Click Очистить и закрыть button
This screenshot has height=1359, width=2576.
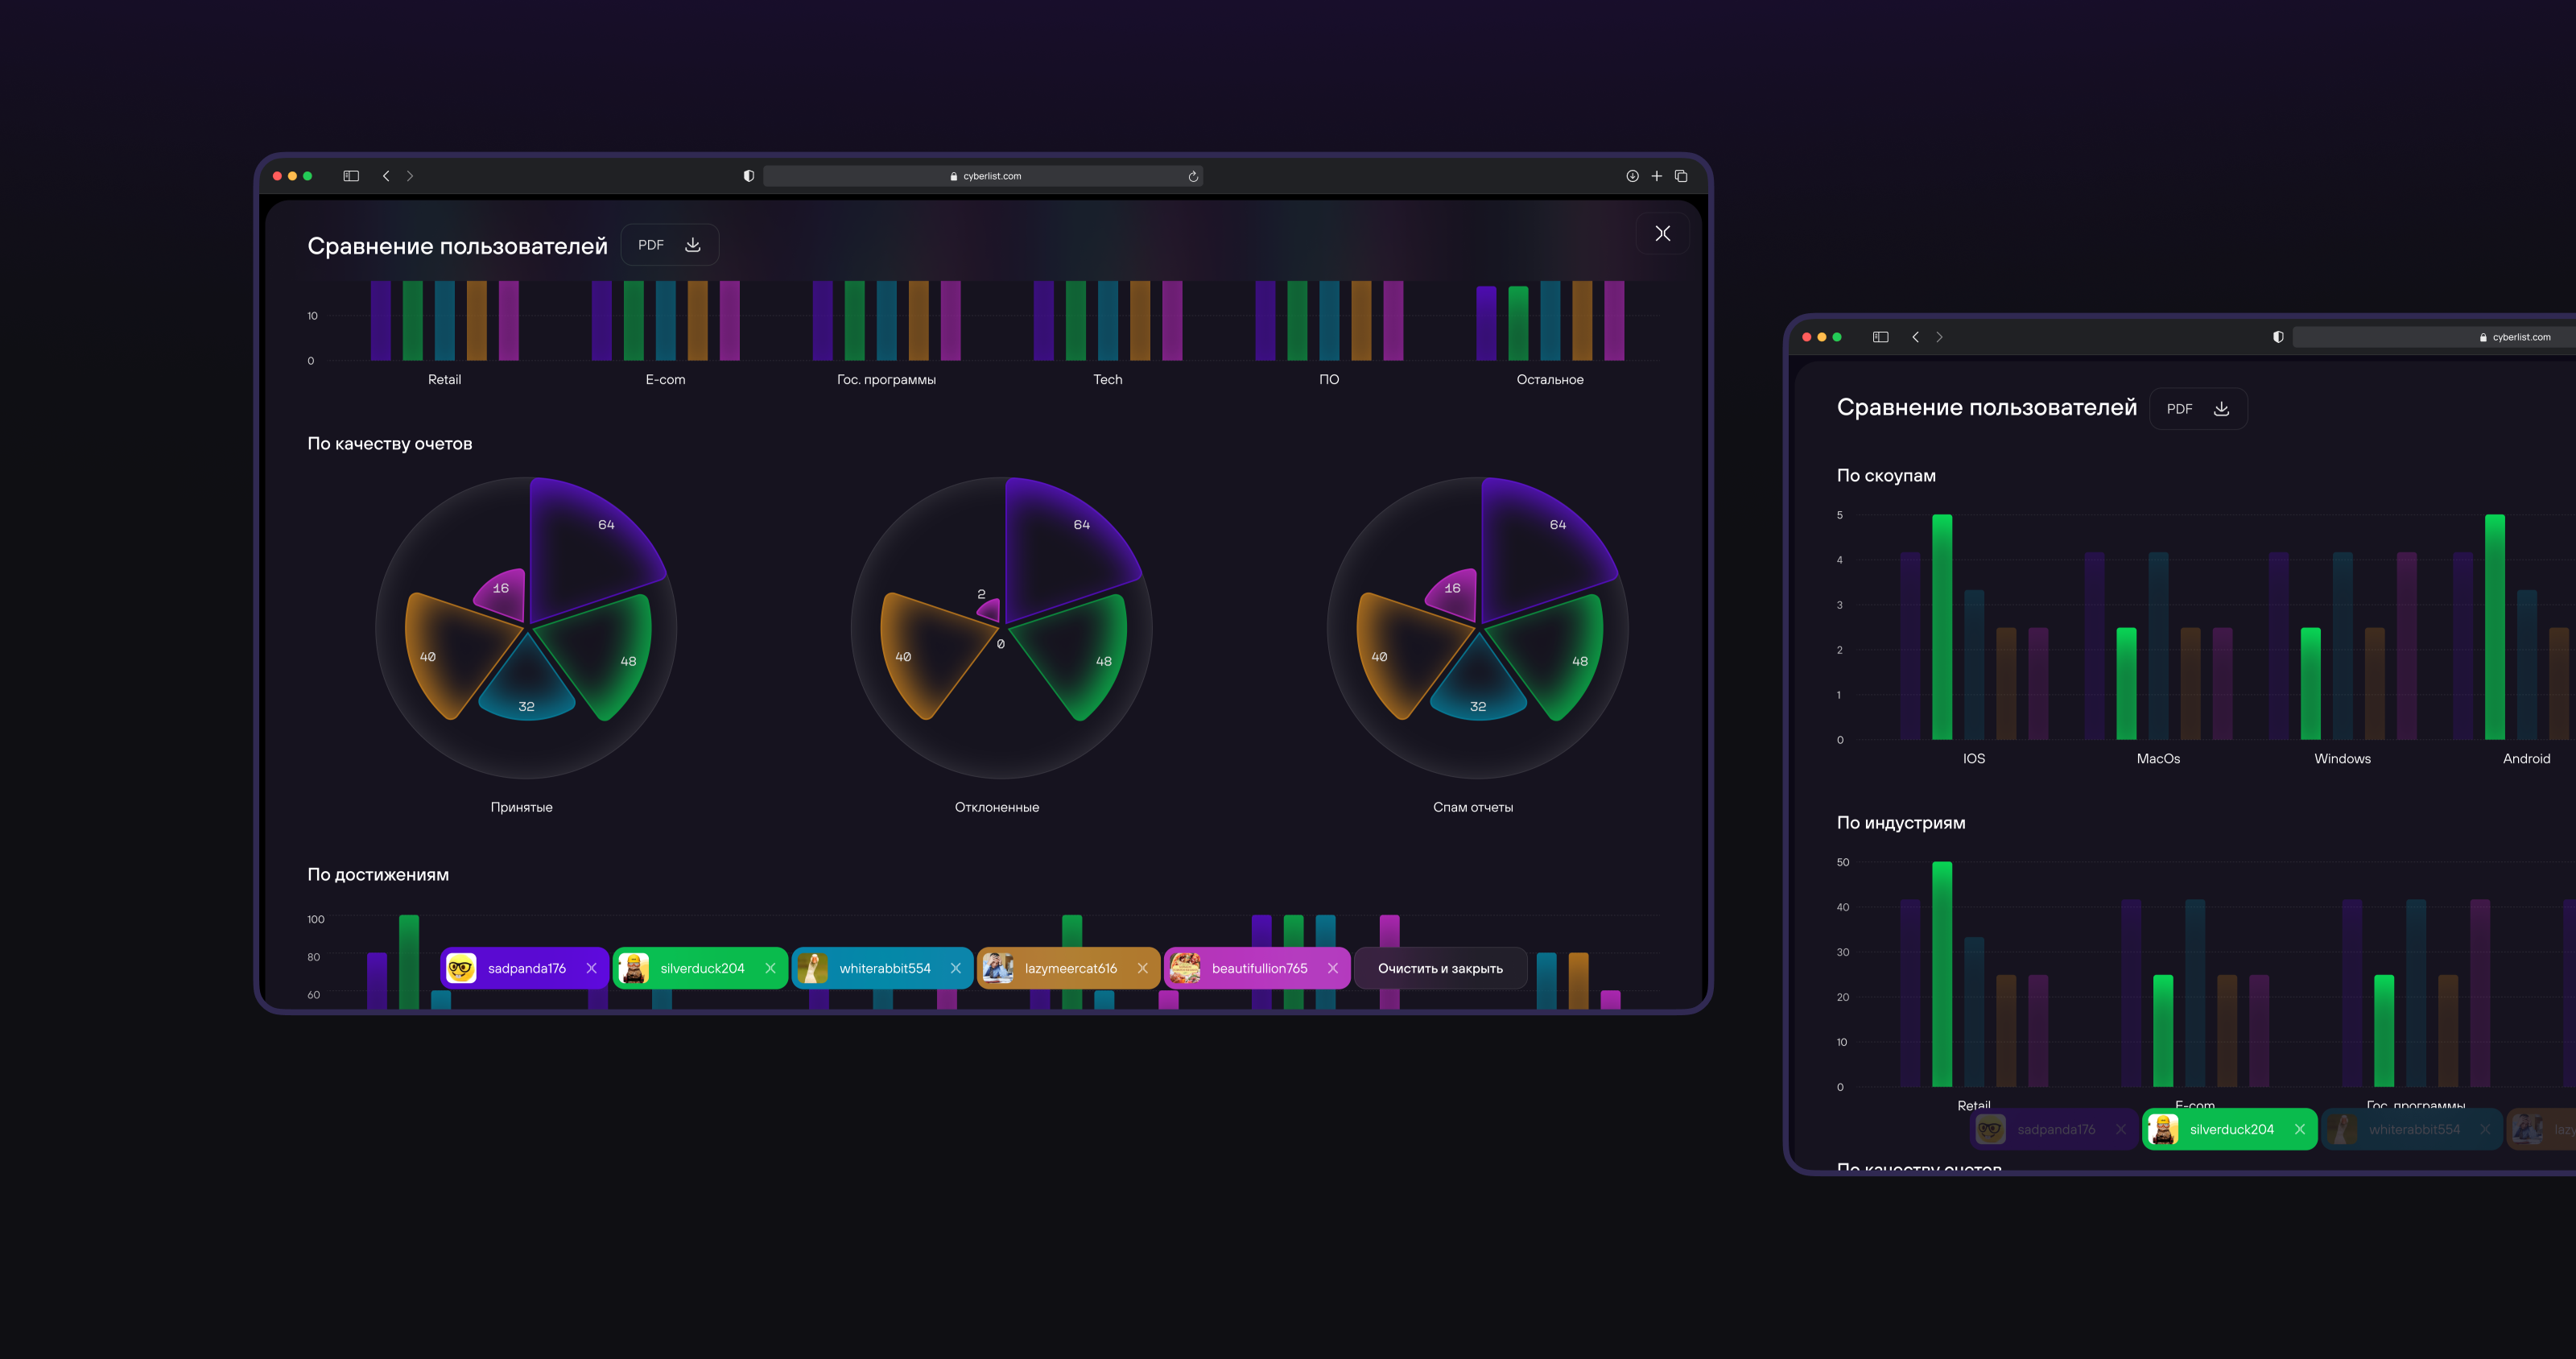pyautogui.click(x=1439, y=968)
